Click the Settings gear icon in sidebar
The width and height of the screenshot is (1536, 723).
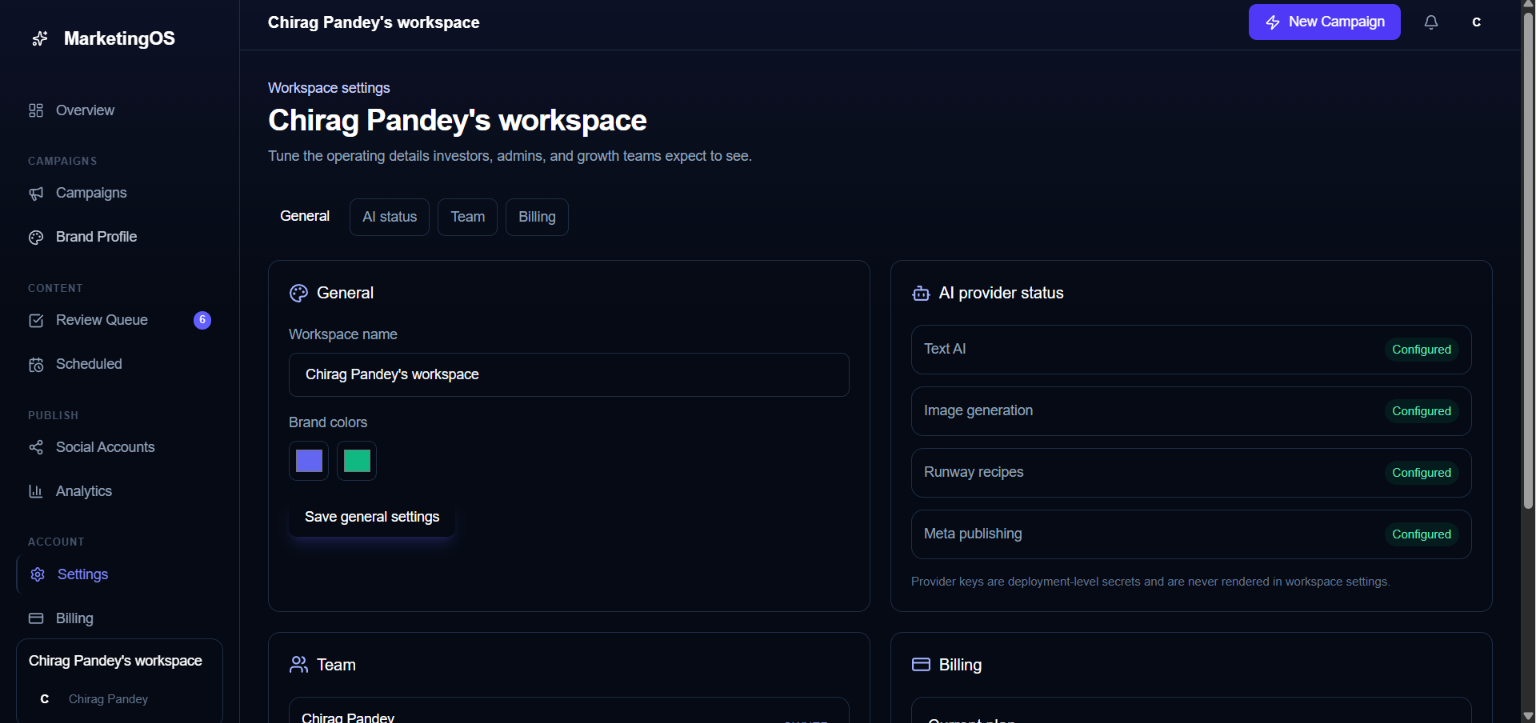(38, 574)
